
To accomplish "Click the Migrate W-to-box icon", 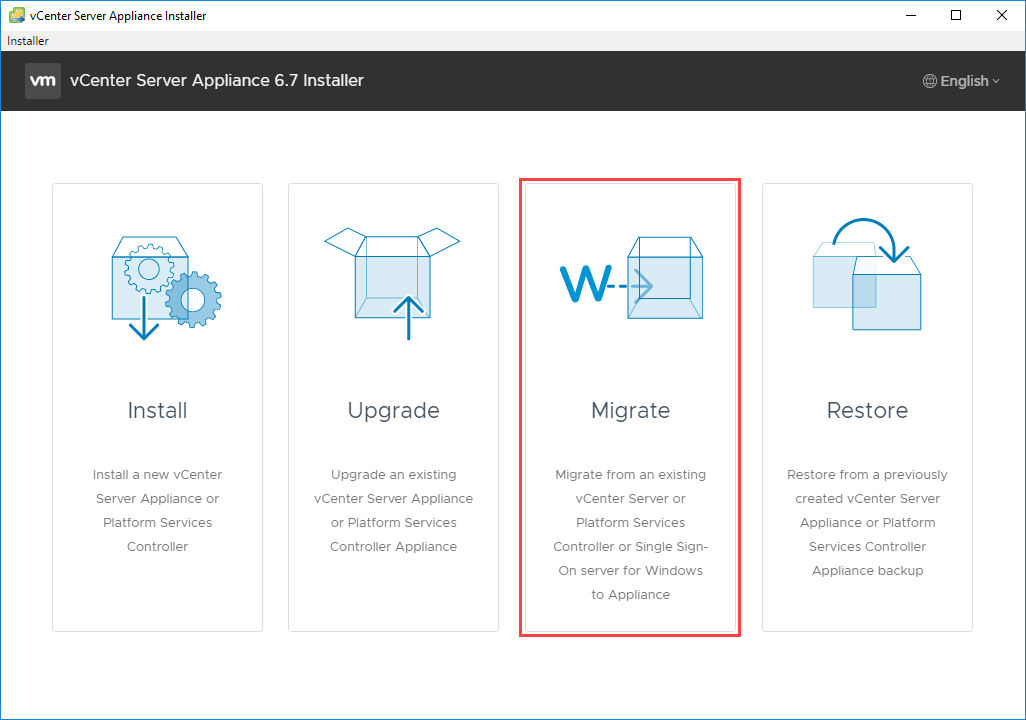I will [631, 278].
